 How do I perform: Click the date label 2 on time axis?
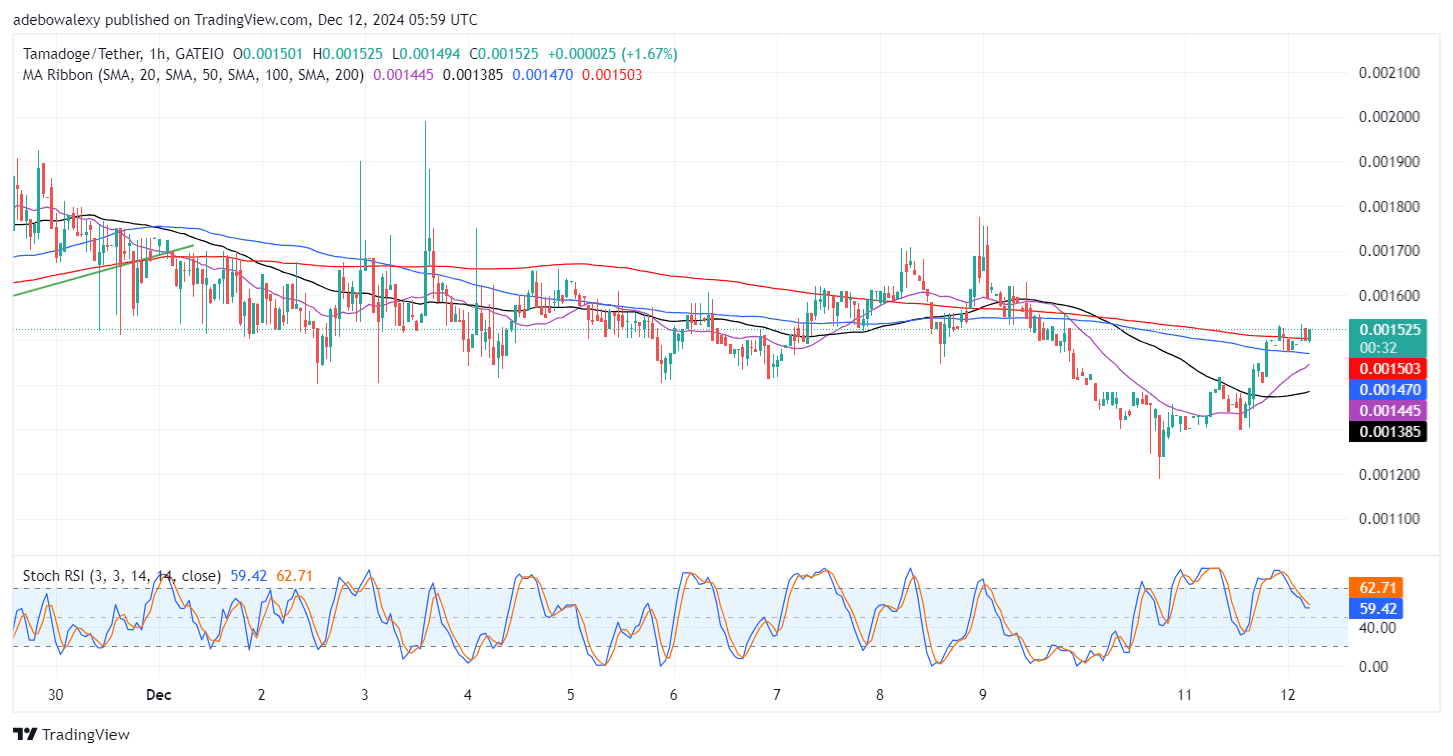(262, 695)
